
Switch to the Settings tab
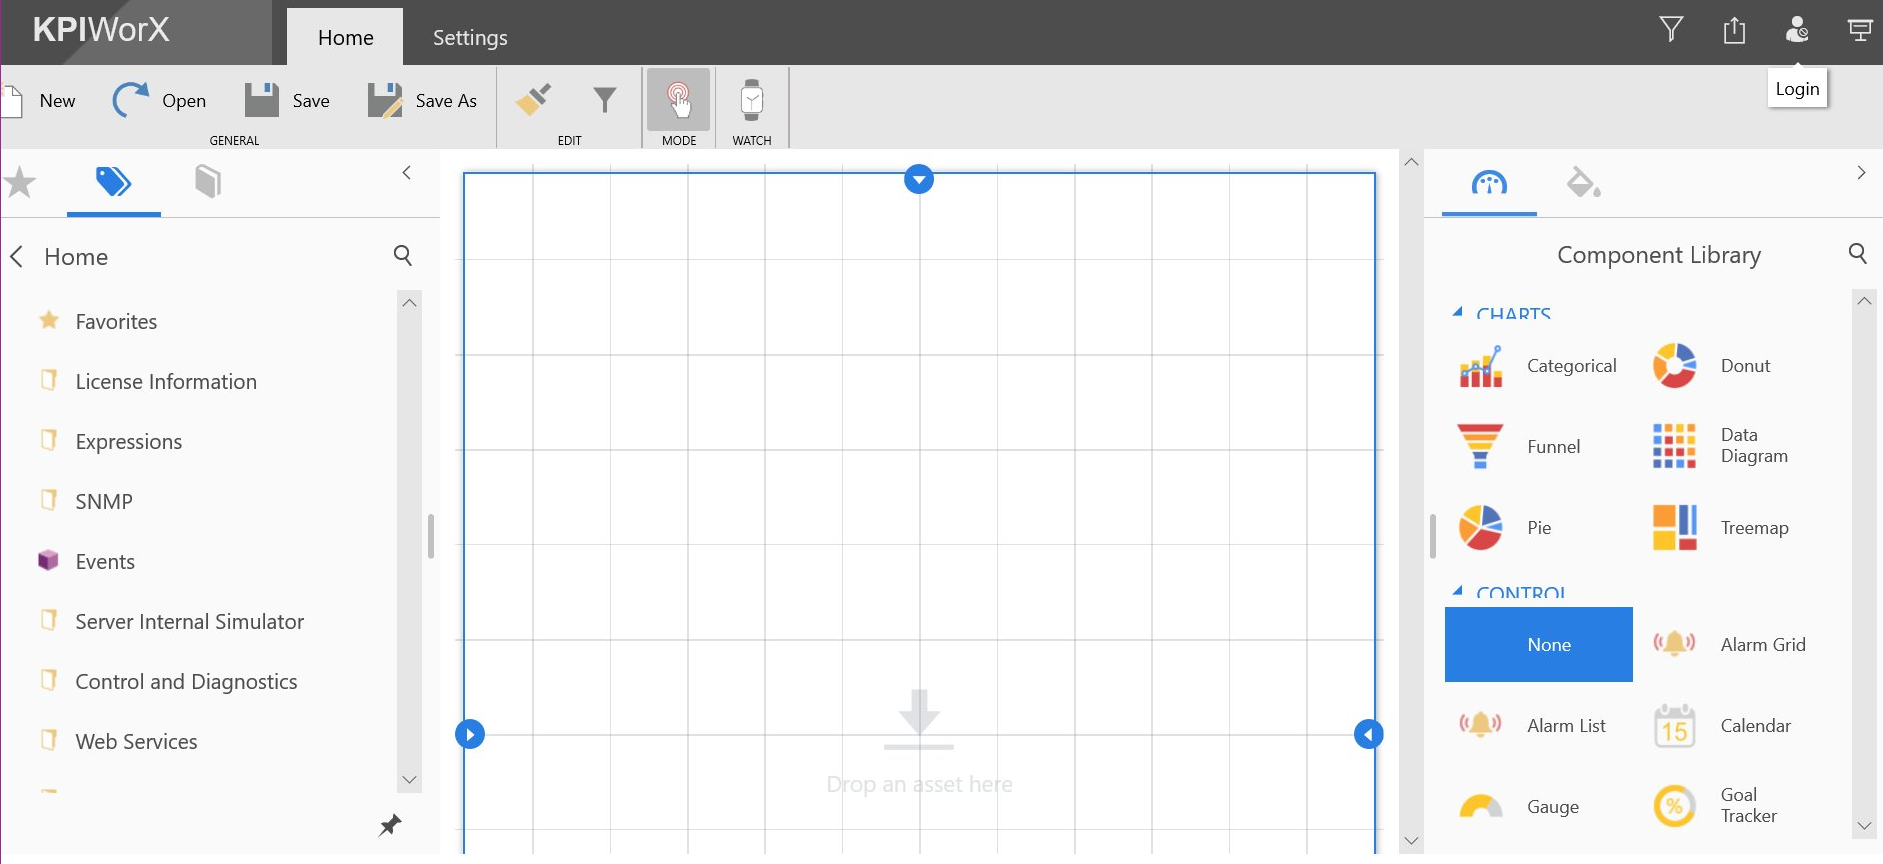470,38
